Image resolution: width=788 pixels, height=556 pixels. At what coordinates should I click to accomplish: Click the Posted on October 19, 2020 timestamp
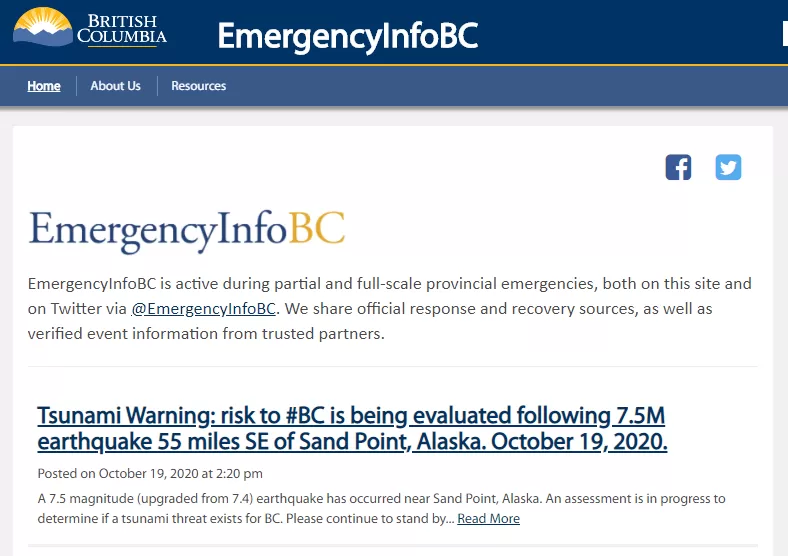(x=150, y=474)
